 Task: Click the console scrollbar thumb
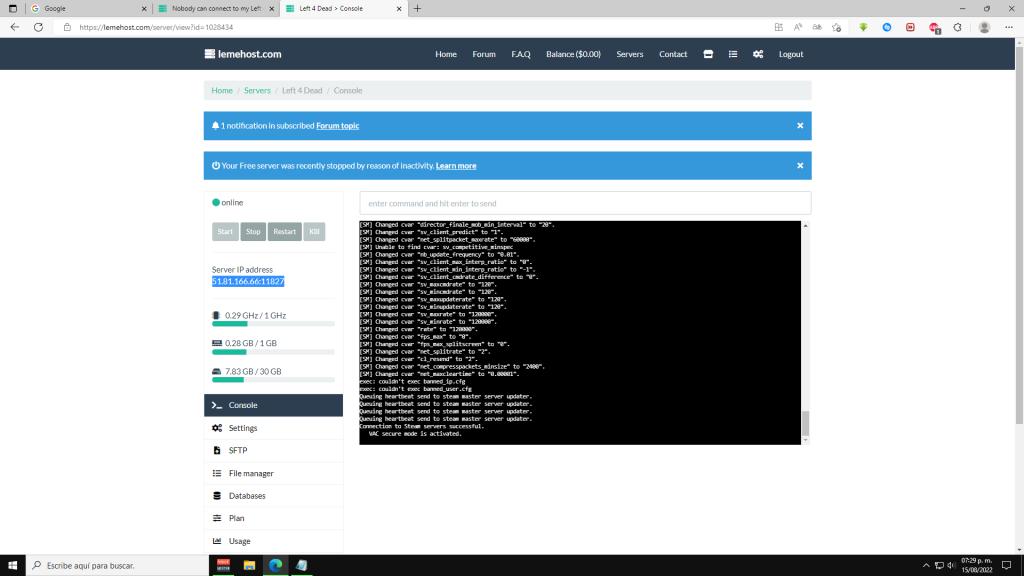[805, 423]
